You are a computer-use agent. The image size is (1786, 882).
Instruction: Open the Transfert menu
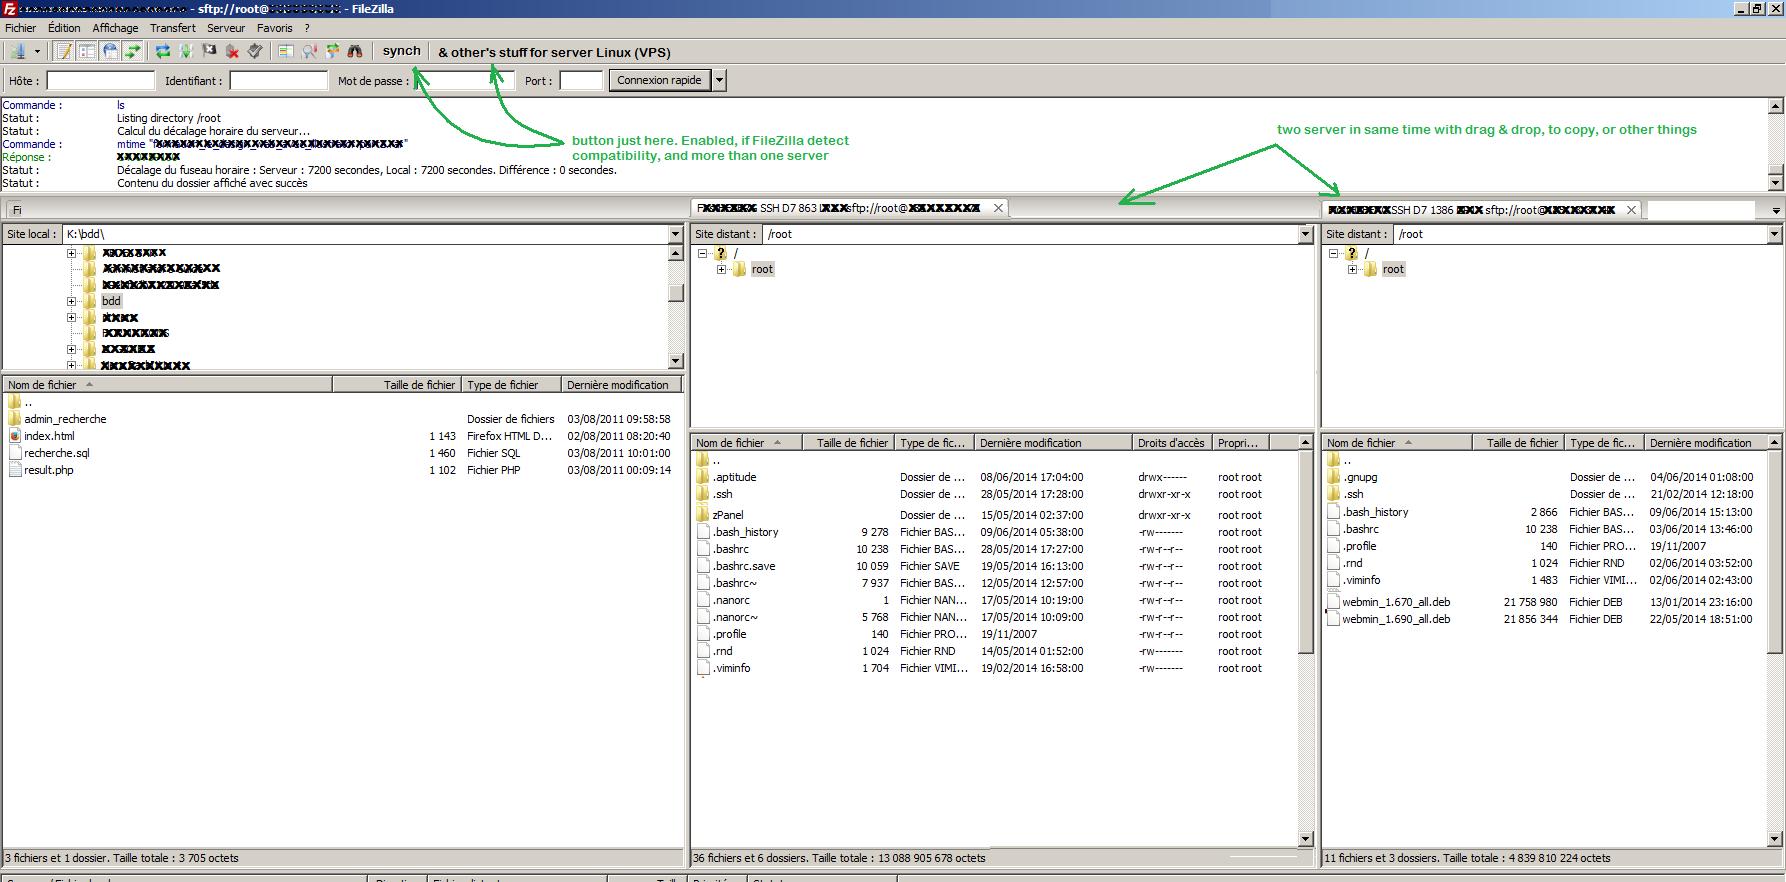tap(173, 28)
